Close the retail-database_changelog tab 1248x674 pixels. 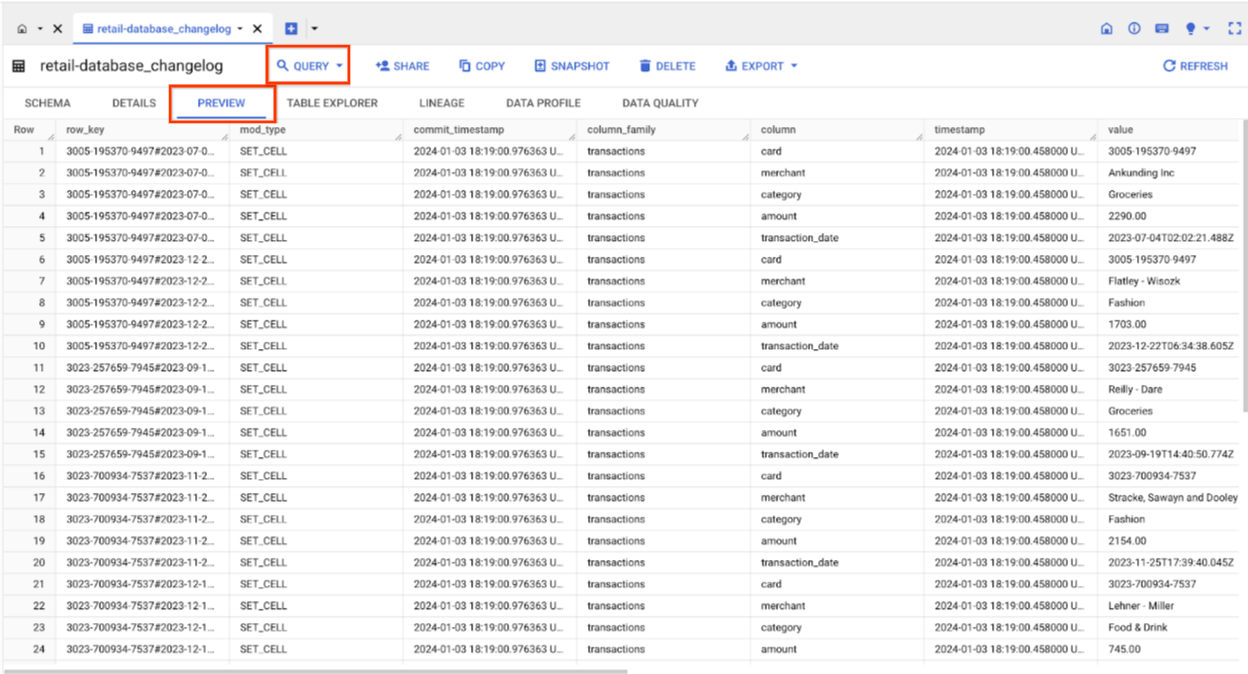(259, 29)
